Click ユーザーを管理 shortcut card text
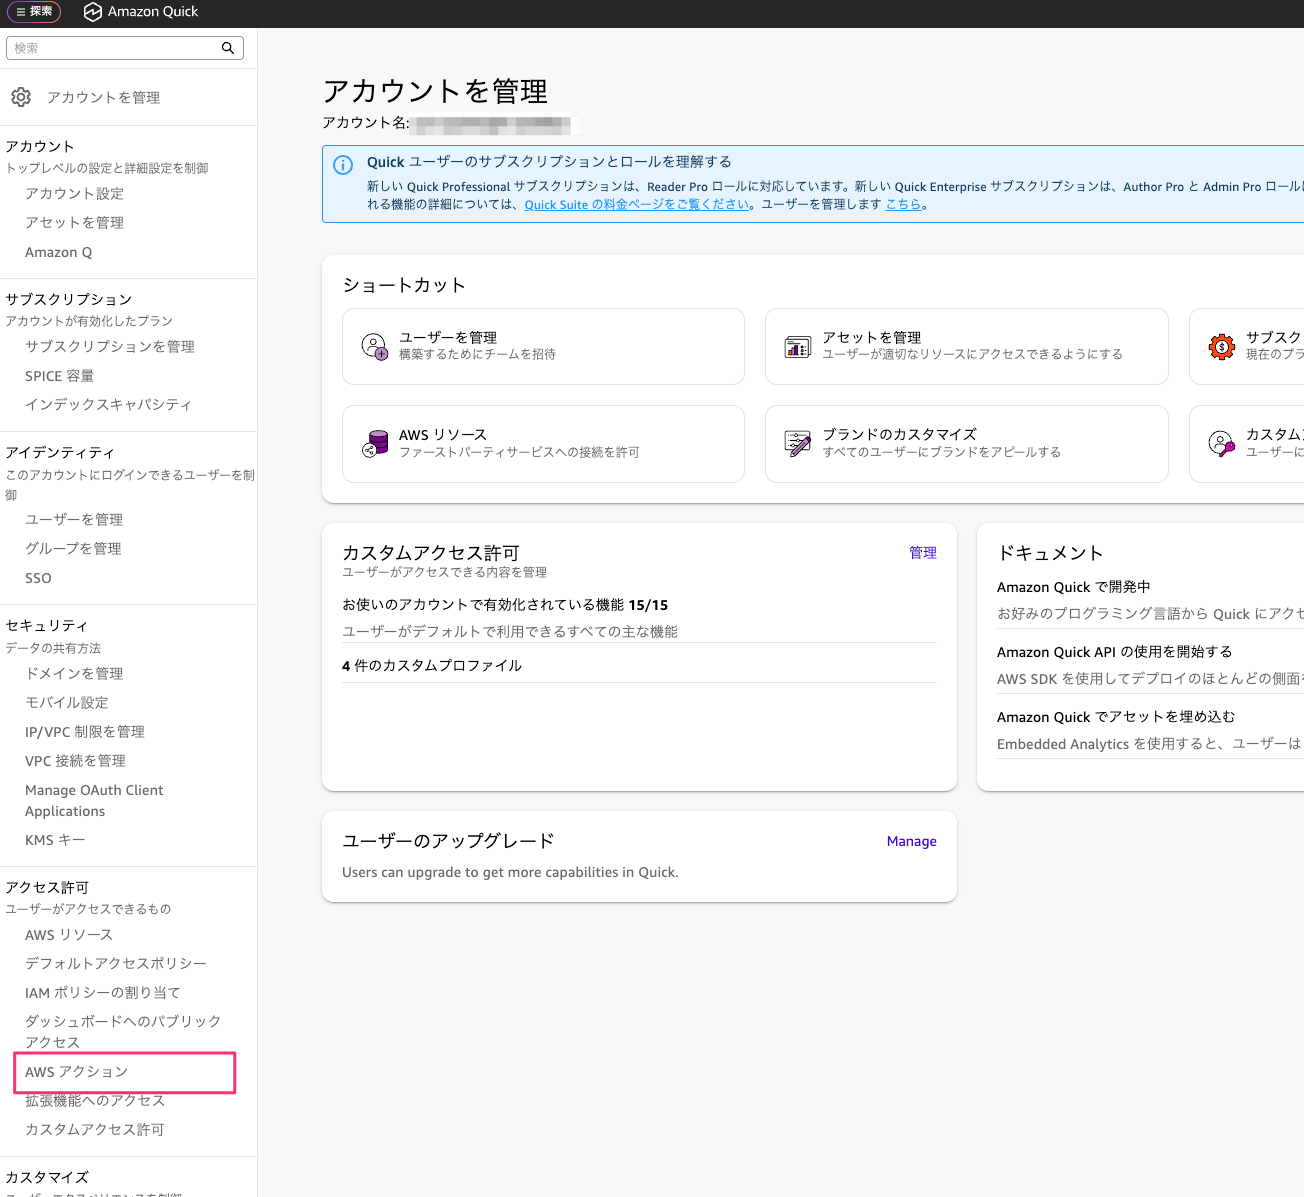 click(448, 338)
